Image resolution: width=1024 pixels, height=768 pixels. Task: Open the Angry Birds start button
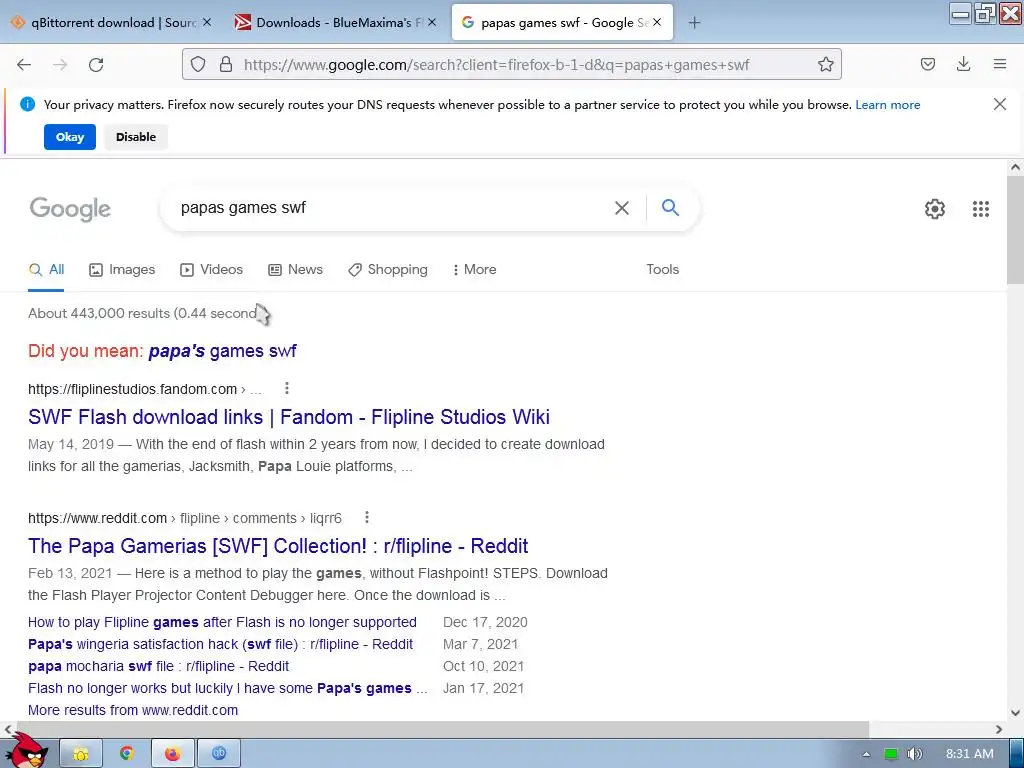26,751
